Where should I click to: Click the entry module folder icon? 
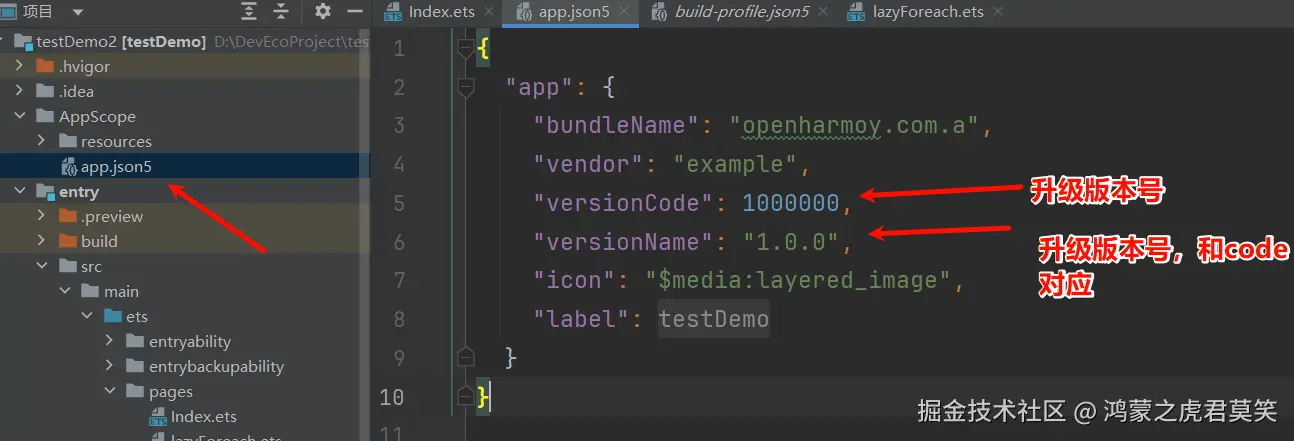click(x=45, y=192)
